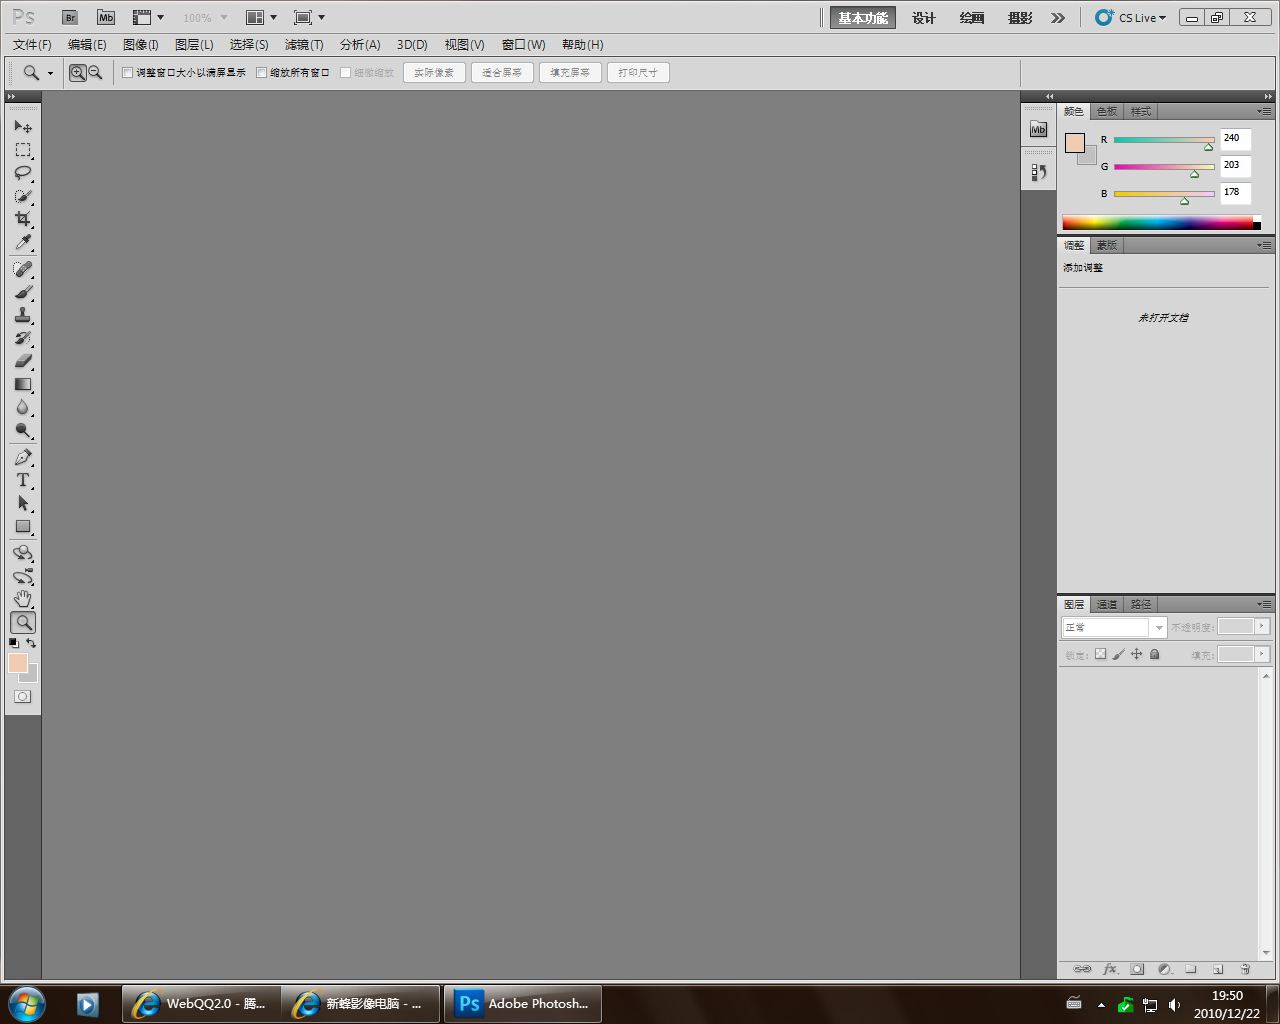
Task: Click the foreground color swatch in toolbar
Action: coord(17,663)
